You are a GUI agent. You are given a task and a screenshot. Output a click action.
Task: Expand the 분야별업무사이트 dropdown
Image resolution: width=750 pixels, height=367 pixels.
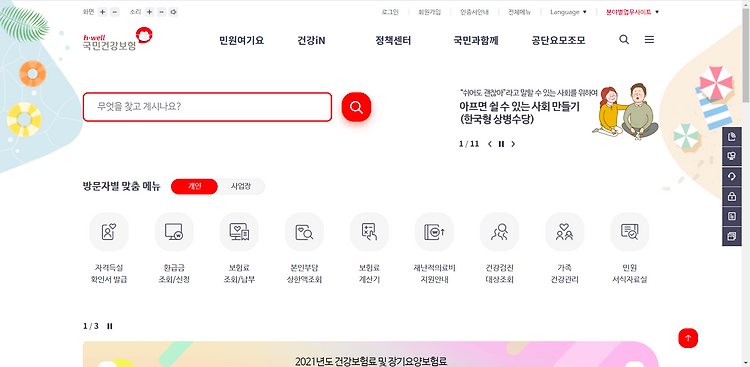click(632, 12)
